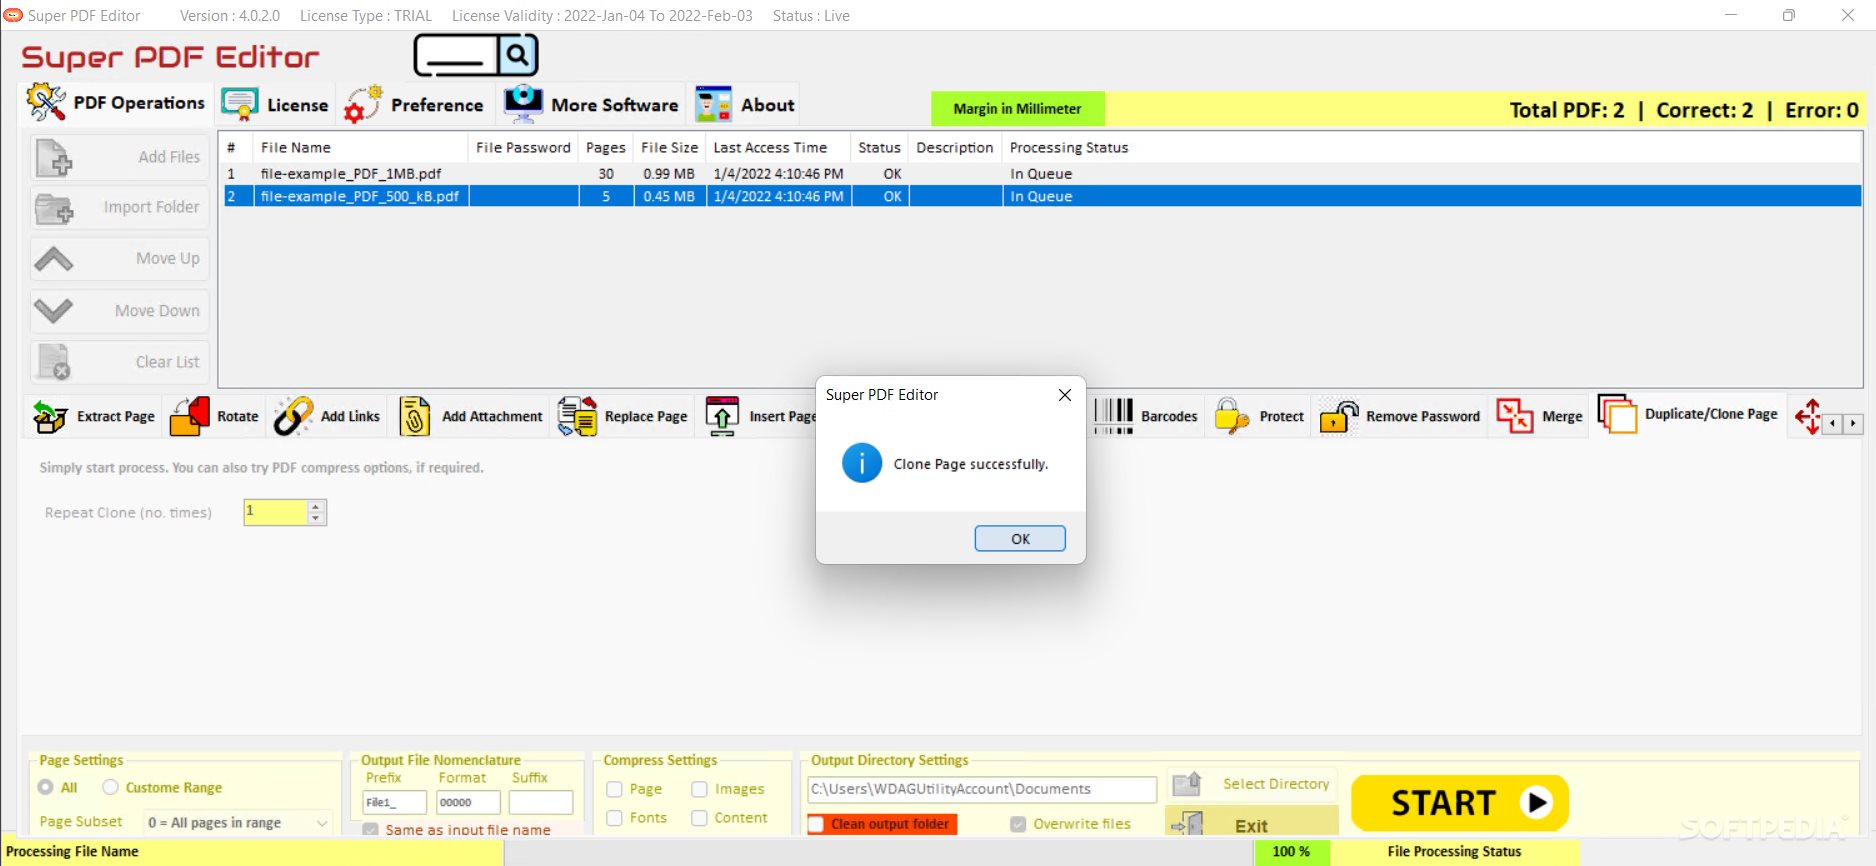Screen dimensions: 1876x866
Task: Open the Preference tab
Action: [x=413, y=104]
